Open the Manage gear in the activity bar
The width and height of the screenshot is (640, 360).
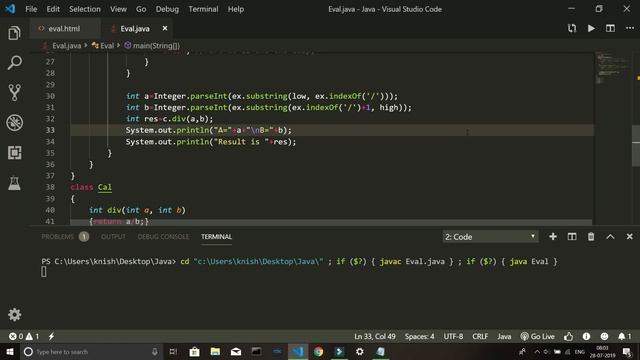[x=14, y=315]
